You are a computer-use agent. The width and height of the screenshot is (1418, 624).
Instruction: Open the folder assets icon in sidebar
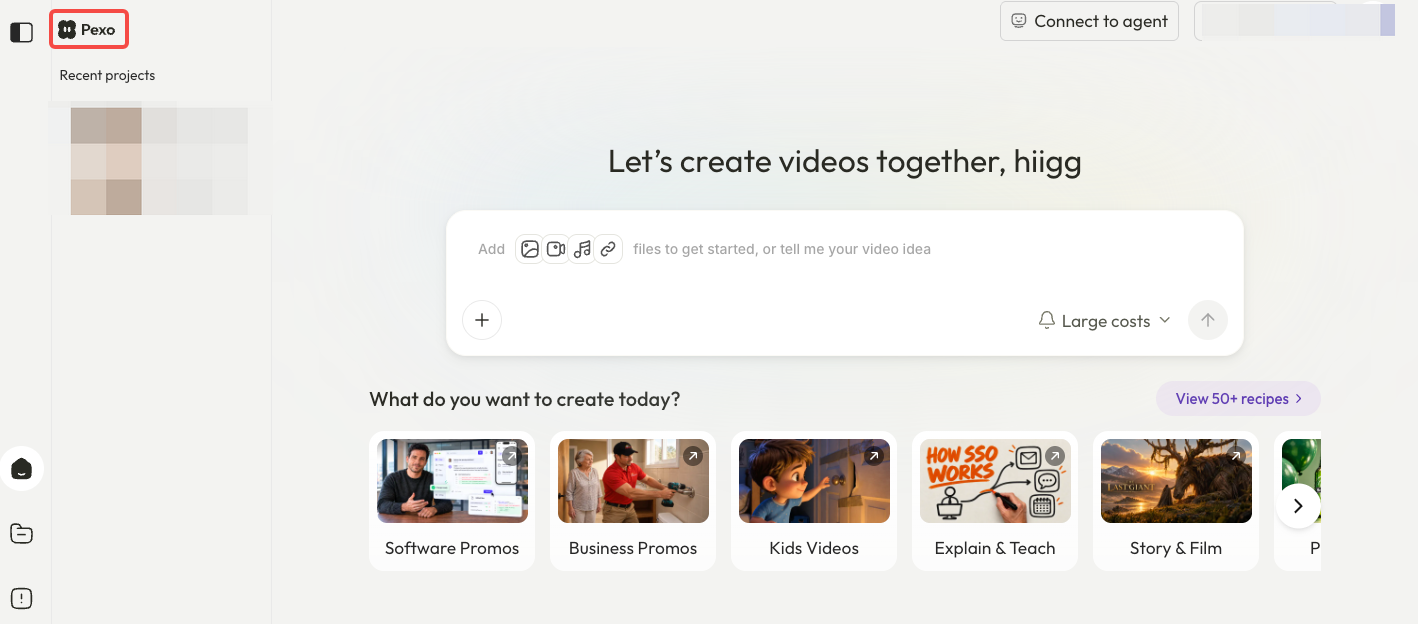point(21,534)
